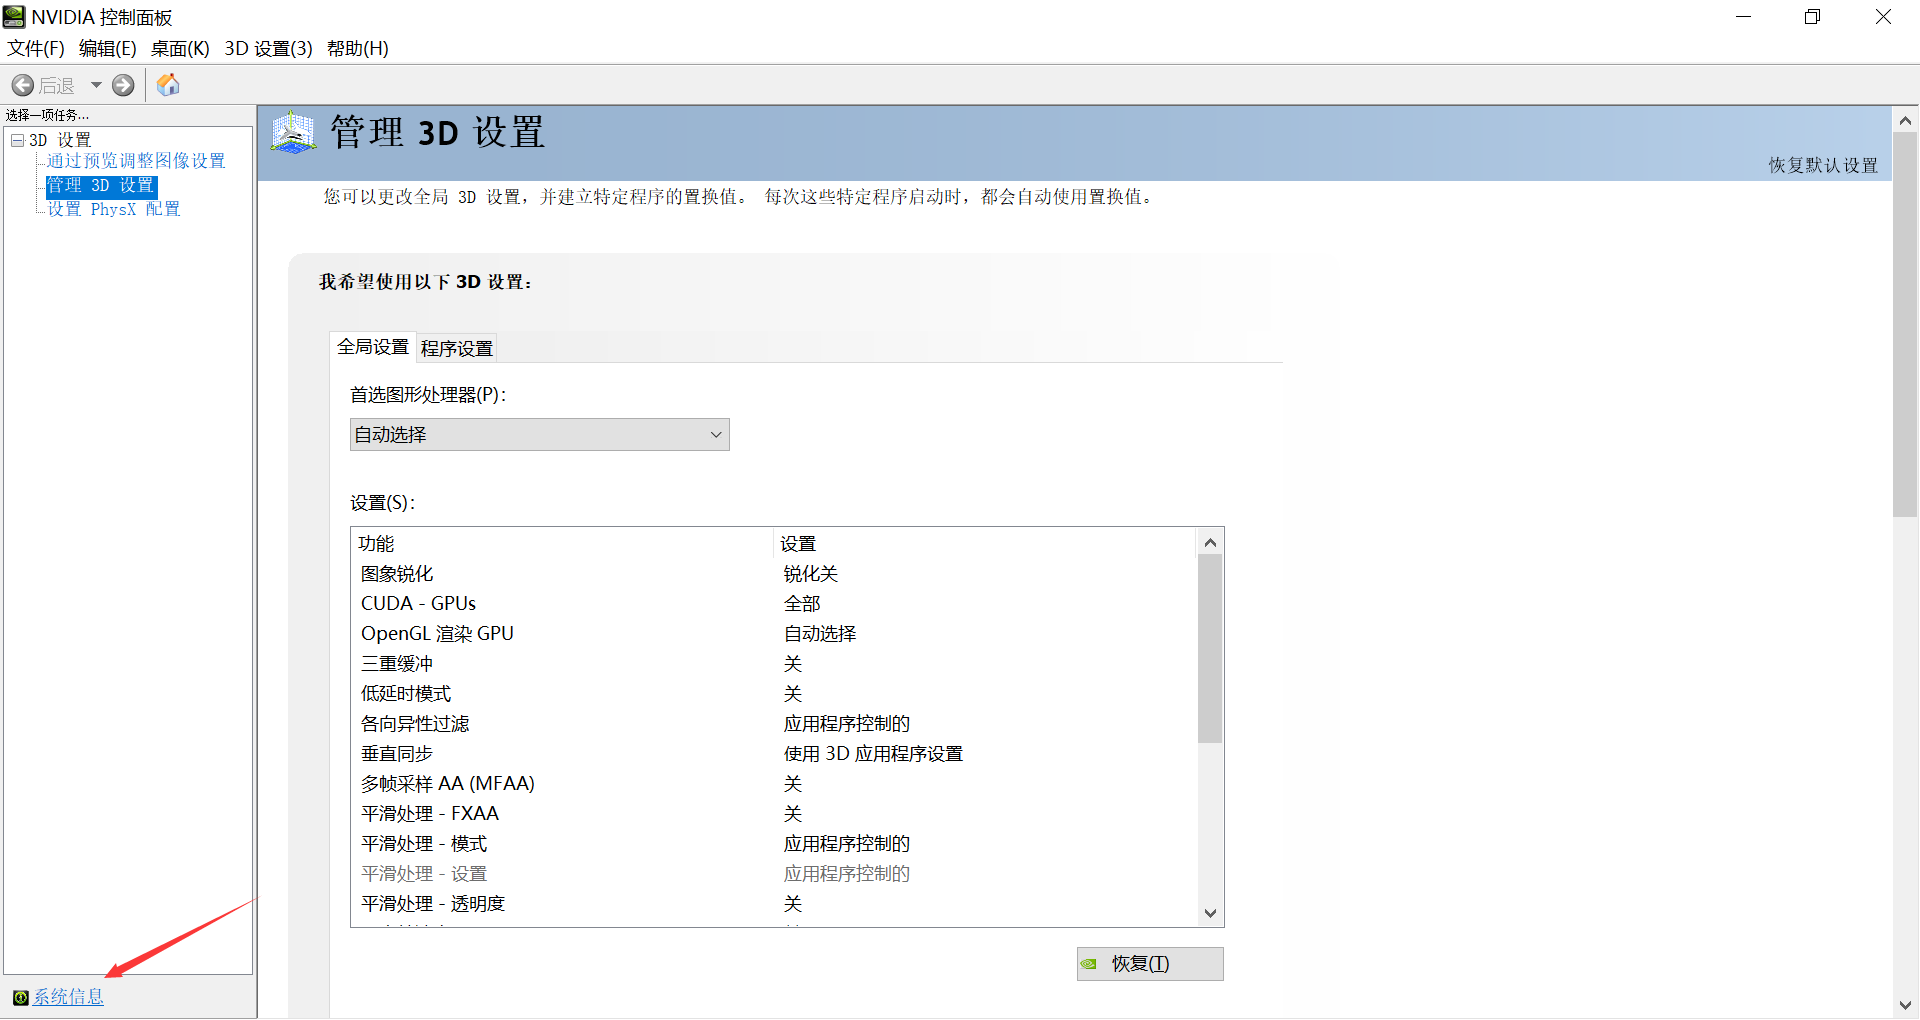Select the 各向异性过滤 setting row
Screen dimensions: 1920x1020
775,724
